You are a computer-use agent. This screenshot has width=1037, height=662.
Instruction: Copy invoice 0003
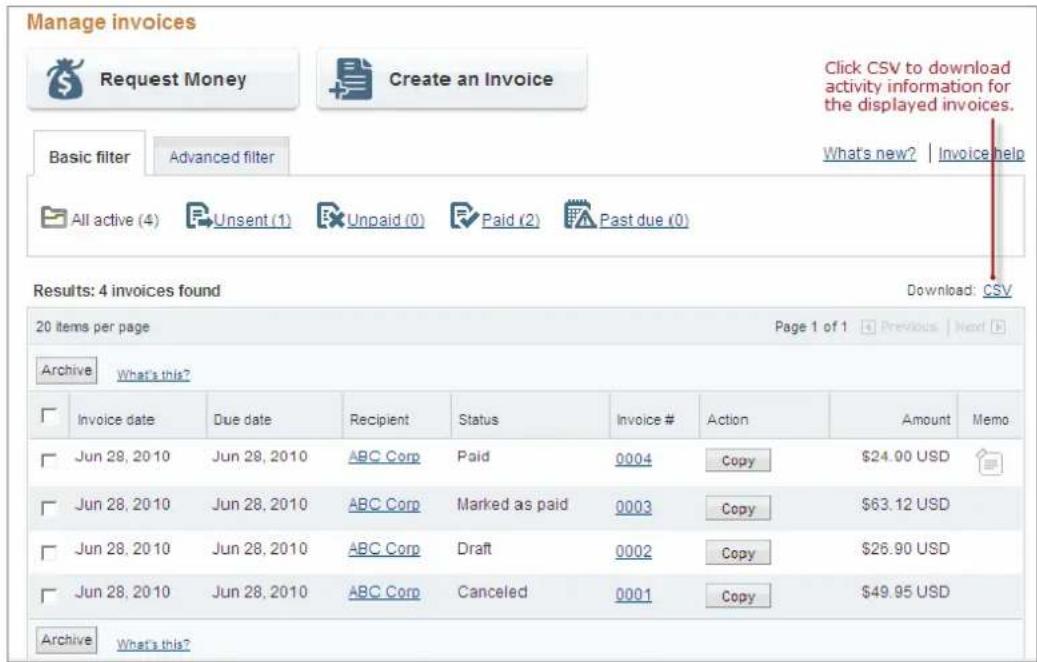738,509
